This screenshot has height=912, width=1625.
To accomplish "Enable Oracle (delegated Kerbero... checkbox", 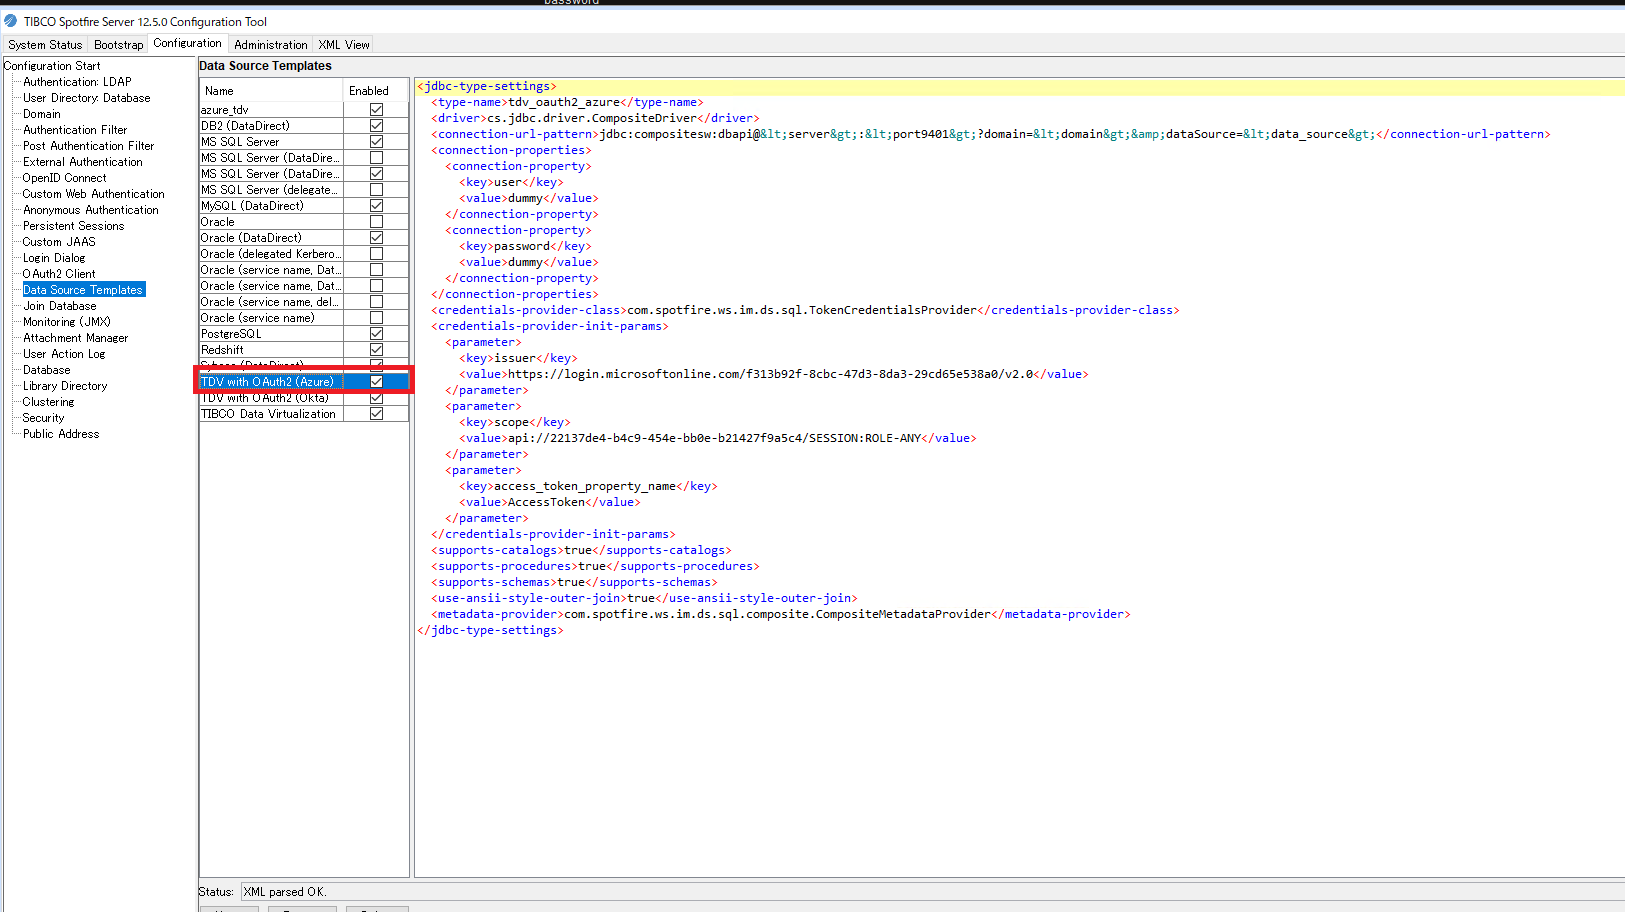I will pyautogui.click(x=376, y=254).
